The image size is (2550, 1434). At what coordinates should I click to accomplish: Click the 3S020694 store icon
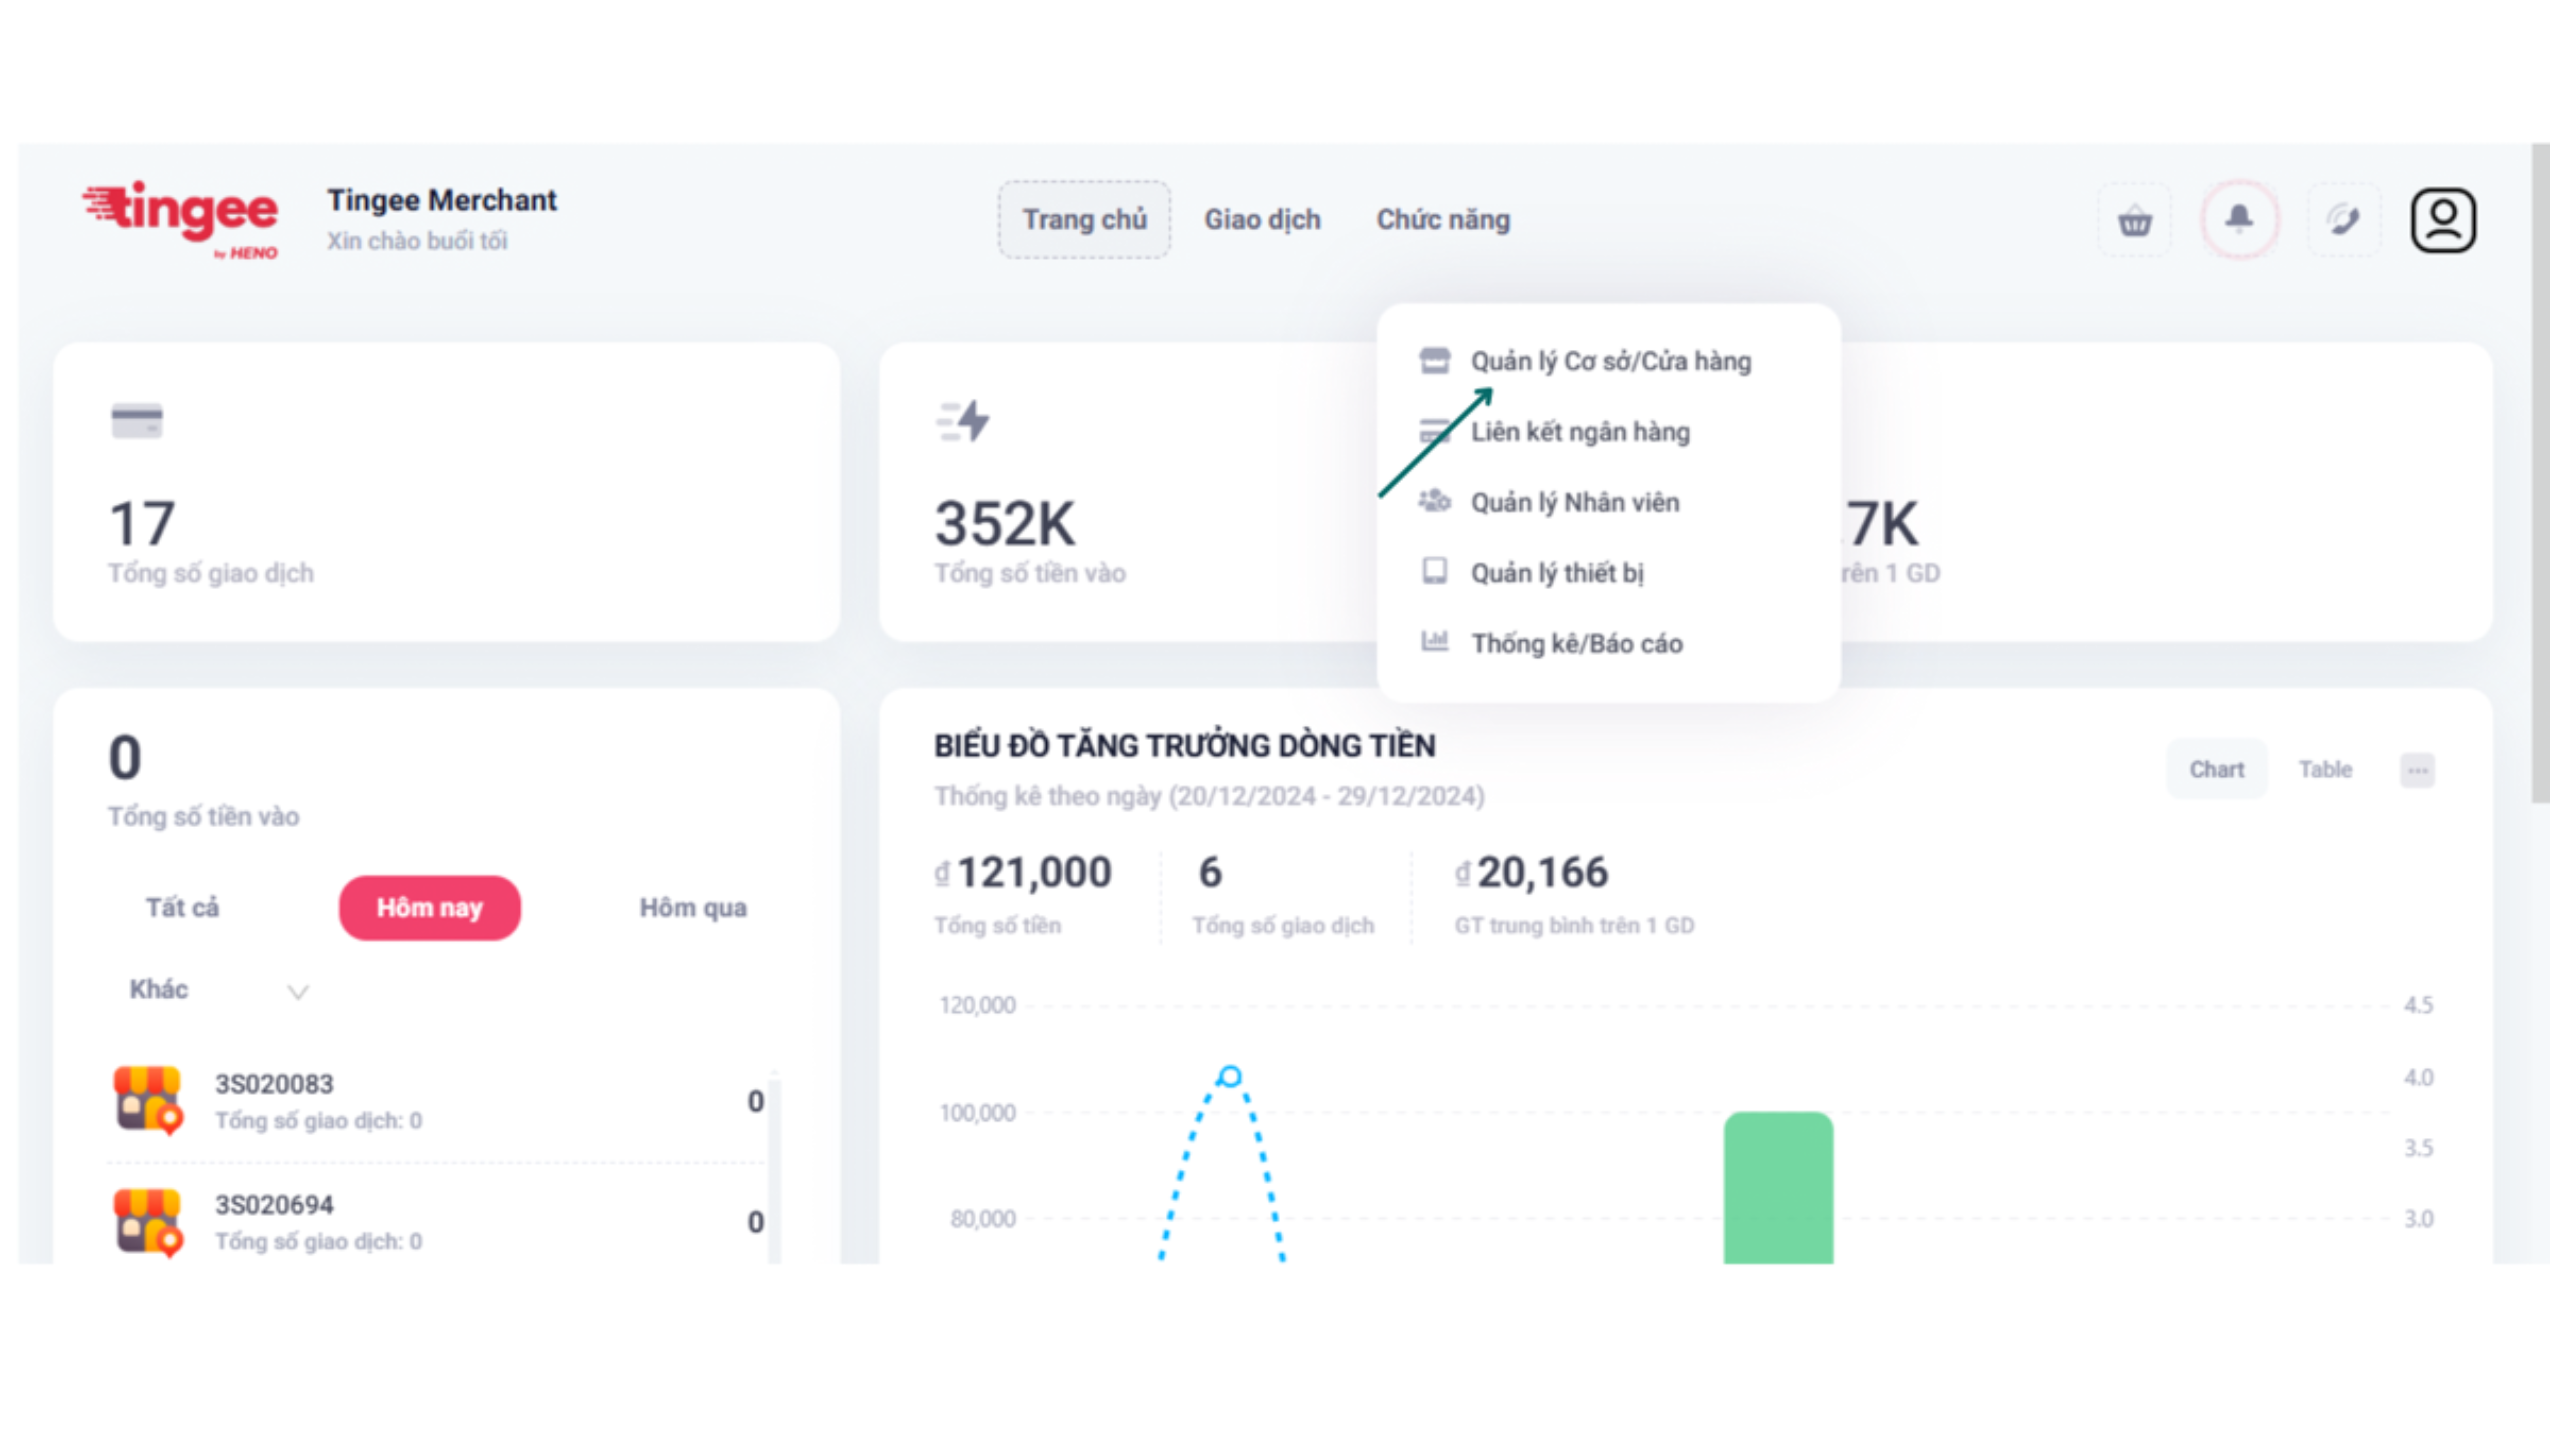pyautogui.click(x=148, y=1220)
